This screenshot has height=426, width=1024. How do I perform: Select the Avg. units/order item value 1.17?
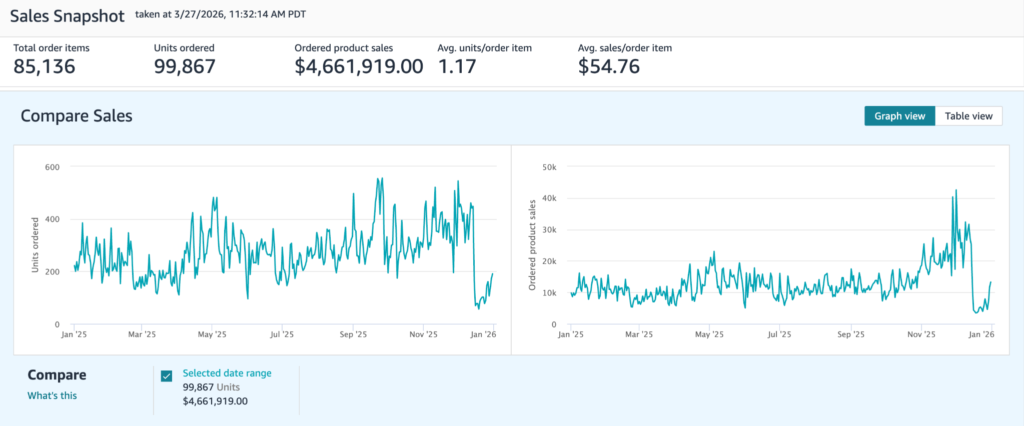(x=457, y=67)
